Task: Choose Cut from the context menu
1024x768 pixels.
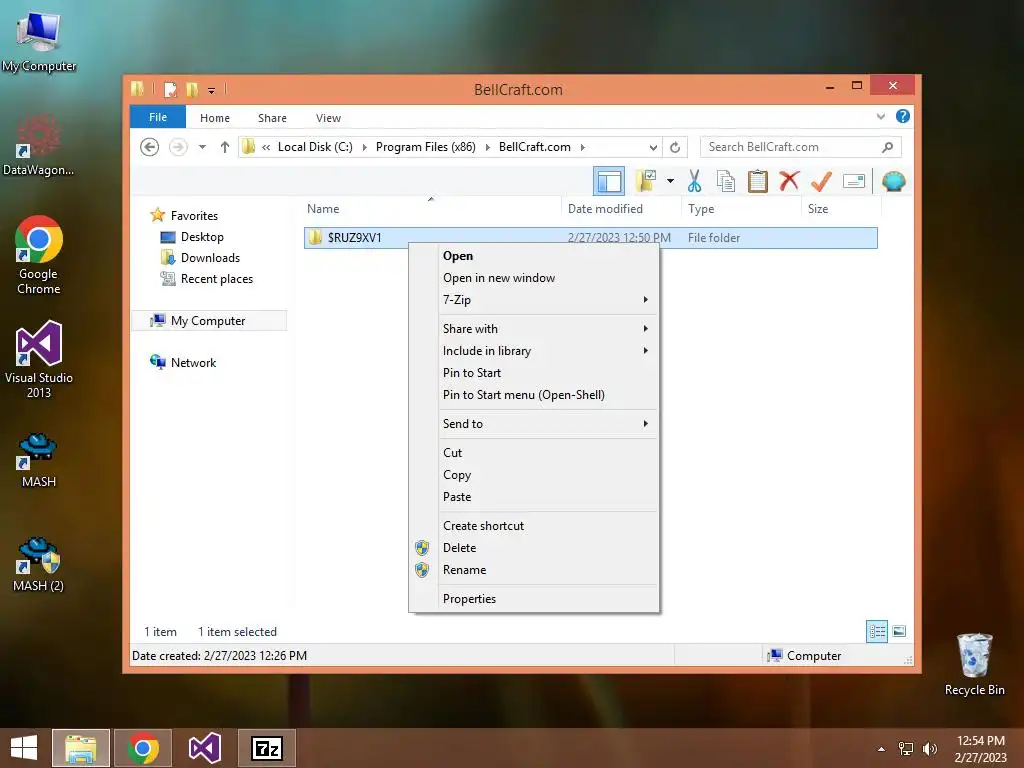Action: [x=534, y=453]
